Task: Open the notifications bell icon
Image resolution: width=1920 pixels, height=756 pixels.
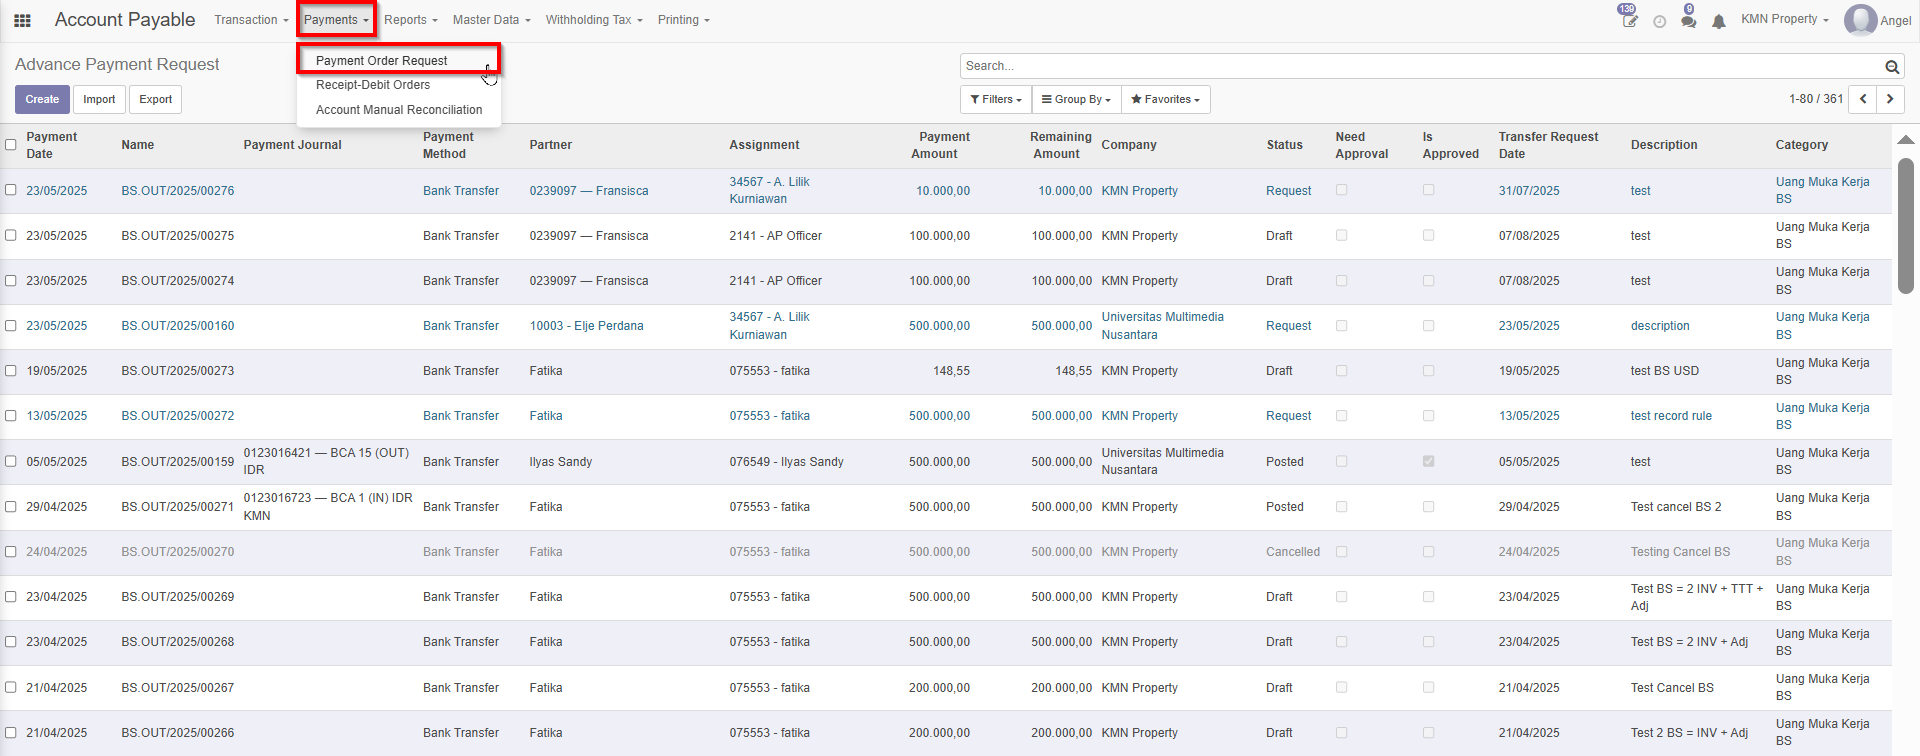Action: point(1719,21)
